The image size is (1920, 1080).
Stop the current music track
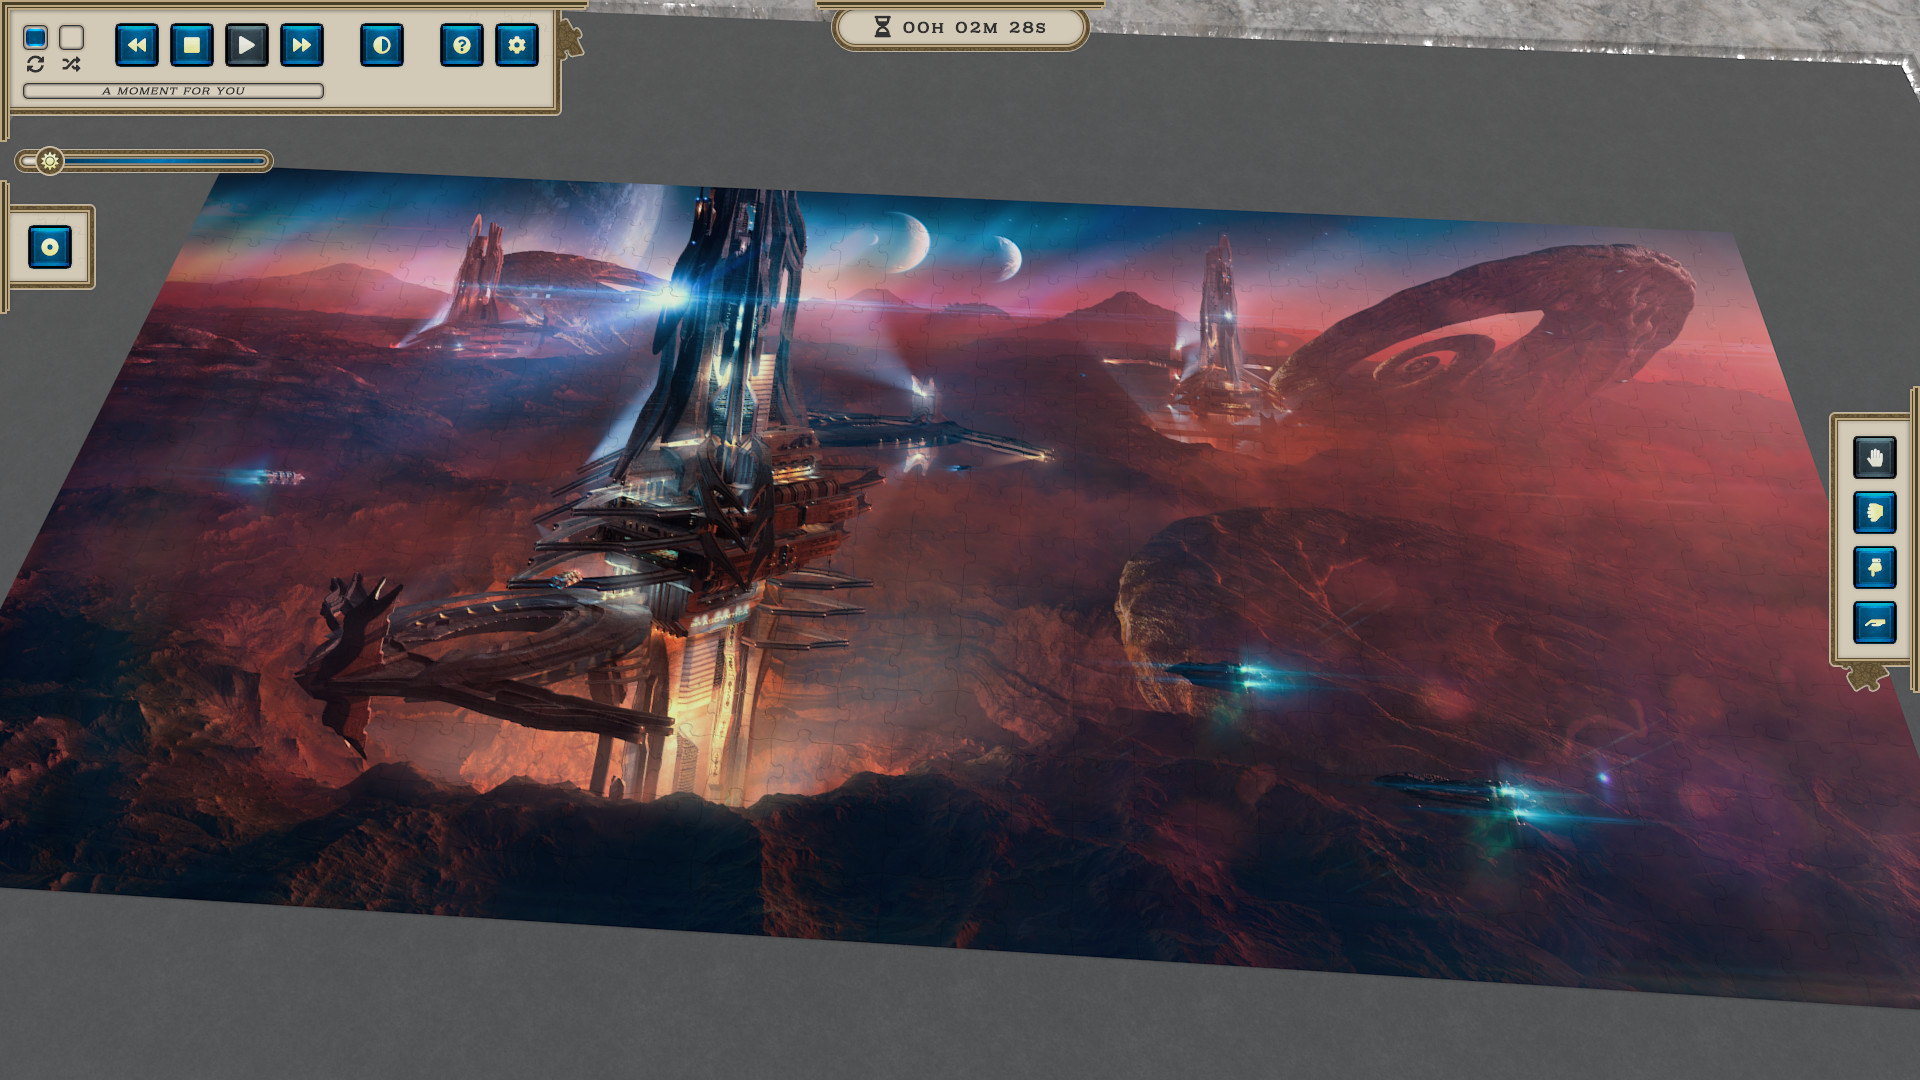coord(192,46)
